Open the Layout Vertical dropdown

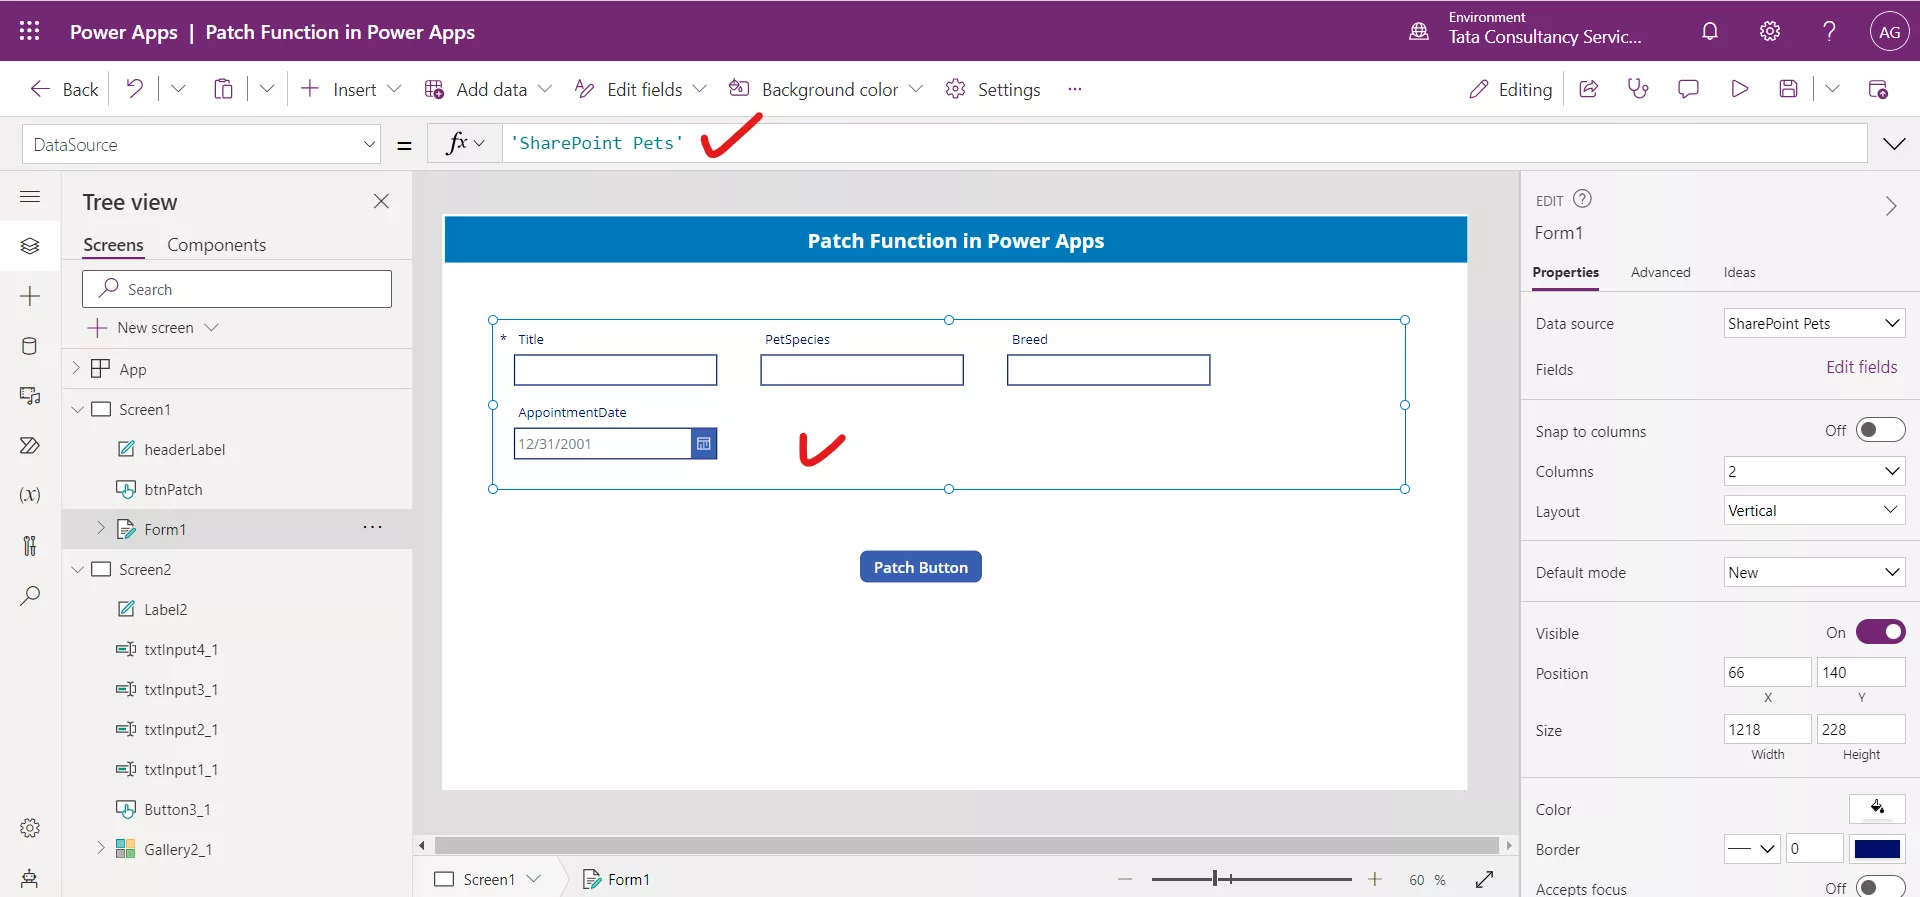click(x=1814, y=510)
